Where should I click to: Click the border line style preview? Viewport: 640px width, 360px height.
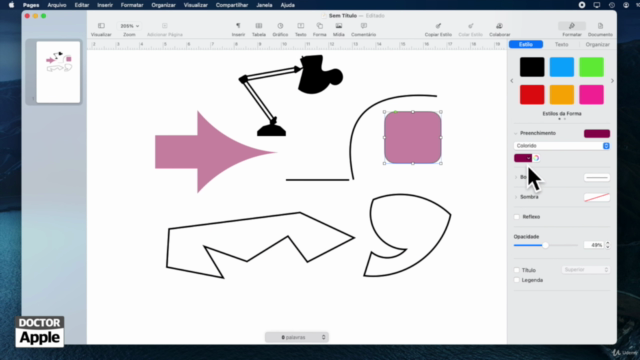click(597, 177)
